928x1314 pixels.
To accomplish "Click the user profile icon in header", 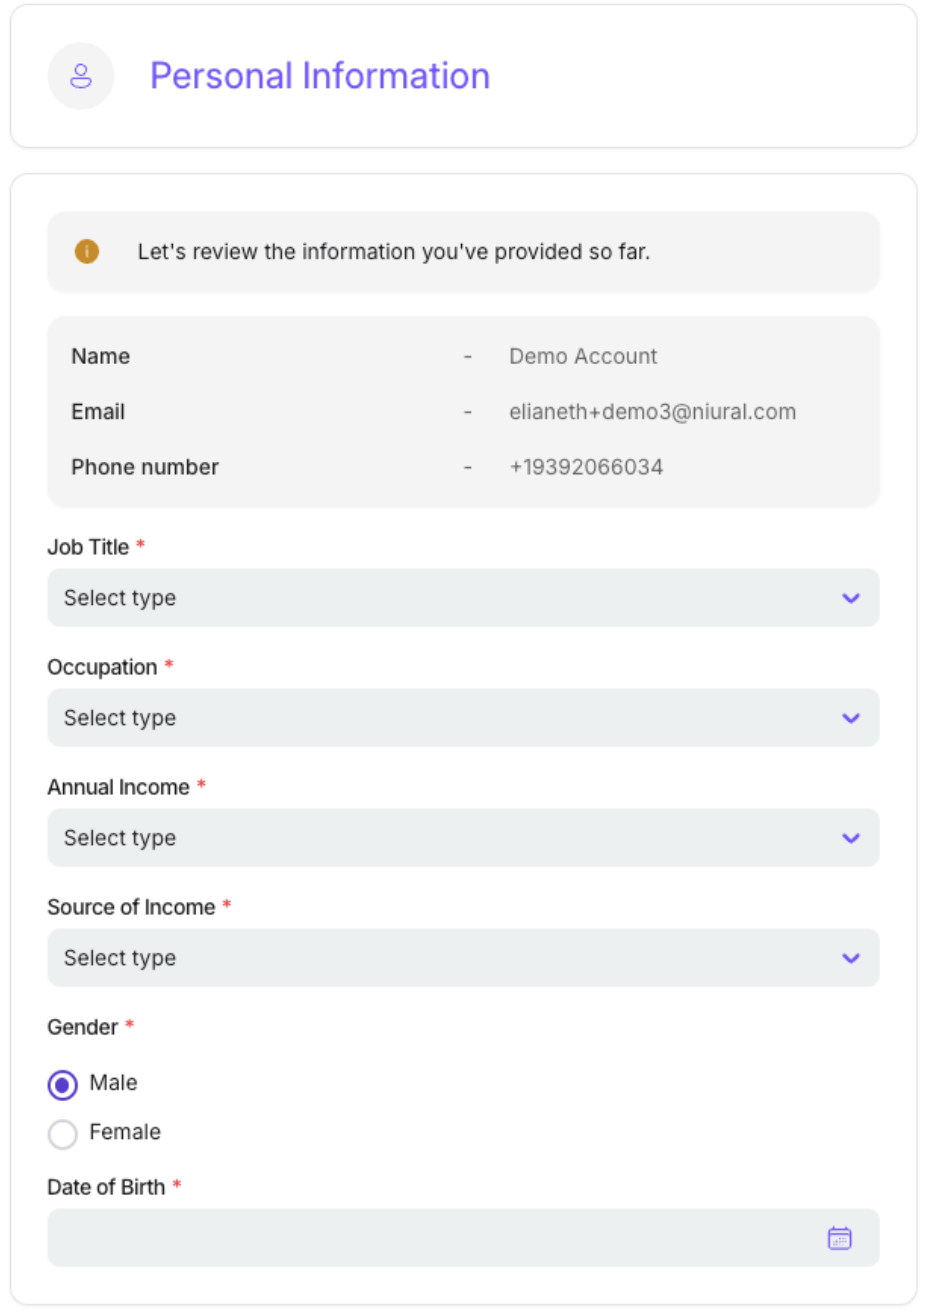I will (81, 76).
